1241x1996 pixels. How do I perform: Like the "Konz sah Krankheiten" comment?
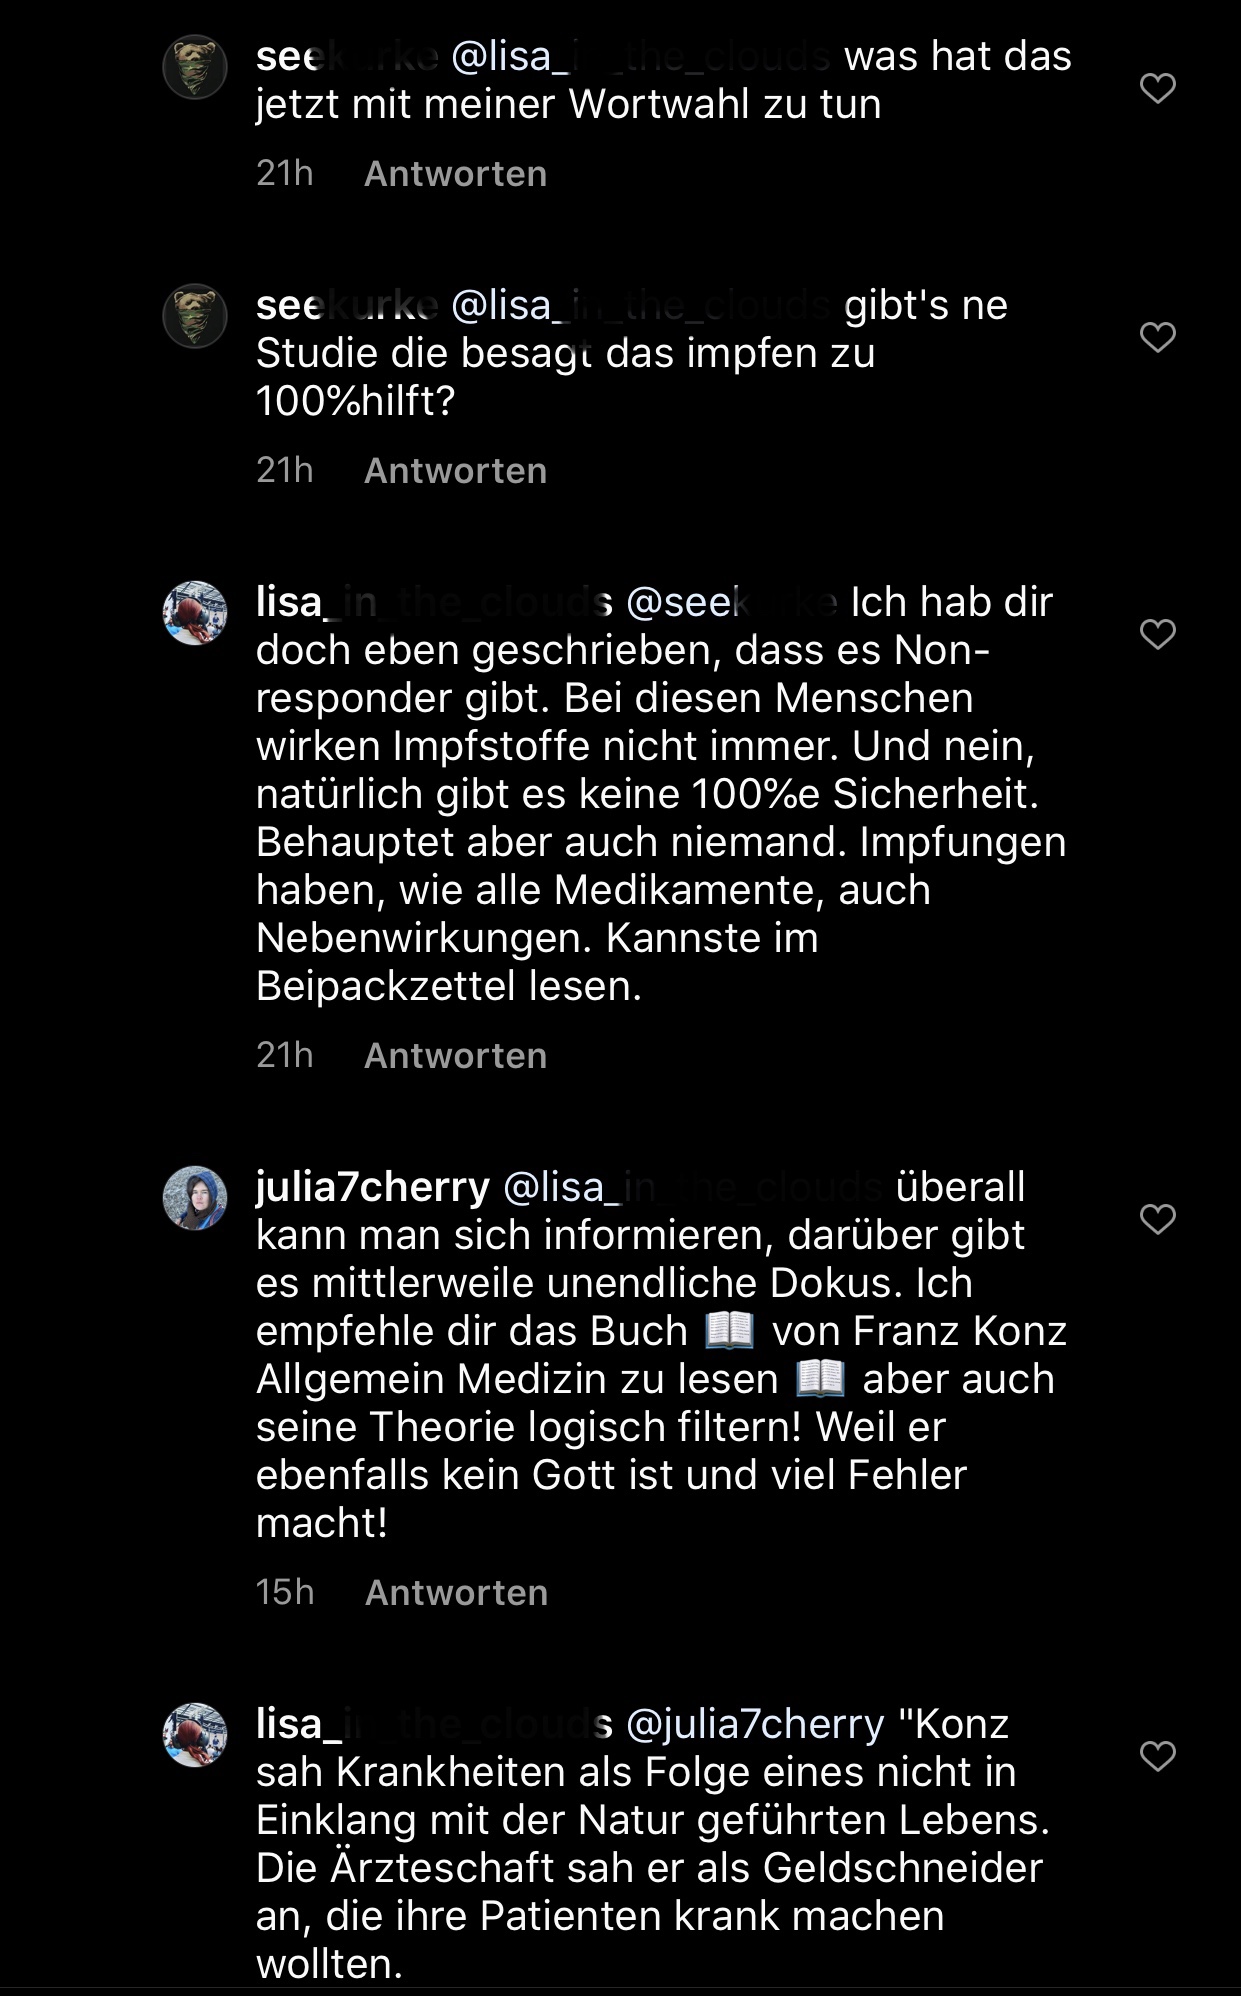click(x=1157, y=1756)
